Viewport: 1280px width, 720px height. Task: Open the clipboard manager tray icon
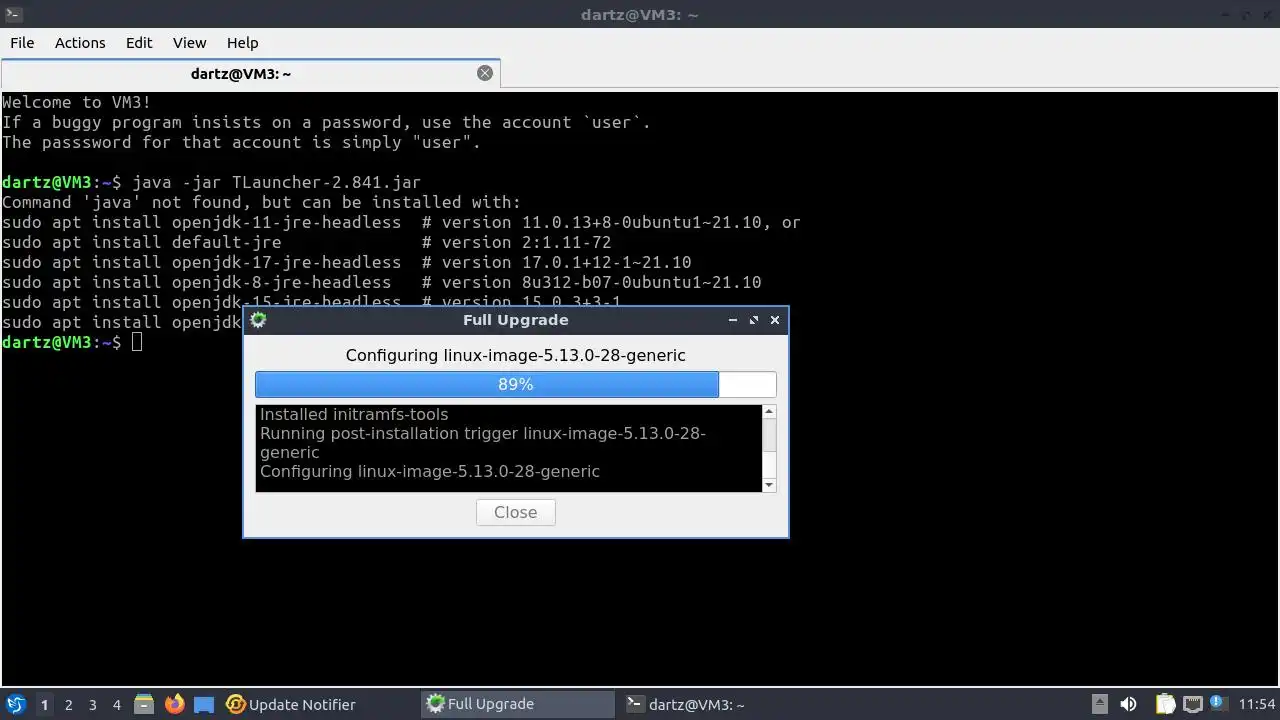tap(1165, 704)
